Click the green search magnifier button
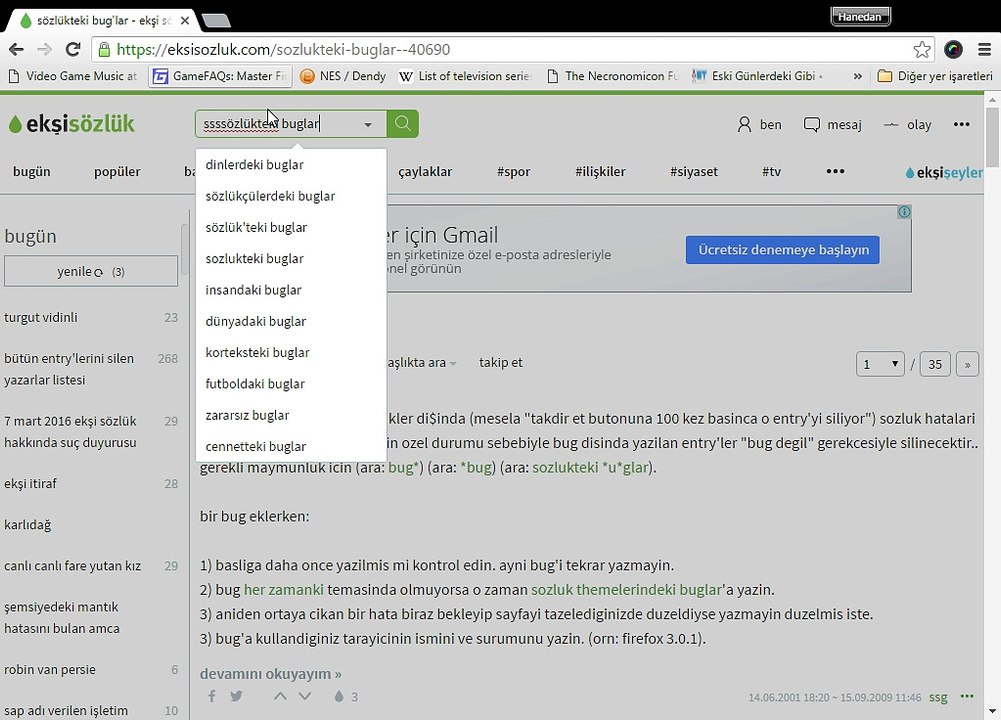The image size is (1001, 720). click(403, 123)
